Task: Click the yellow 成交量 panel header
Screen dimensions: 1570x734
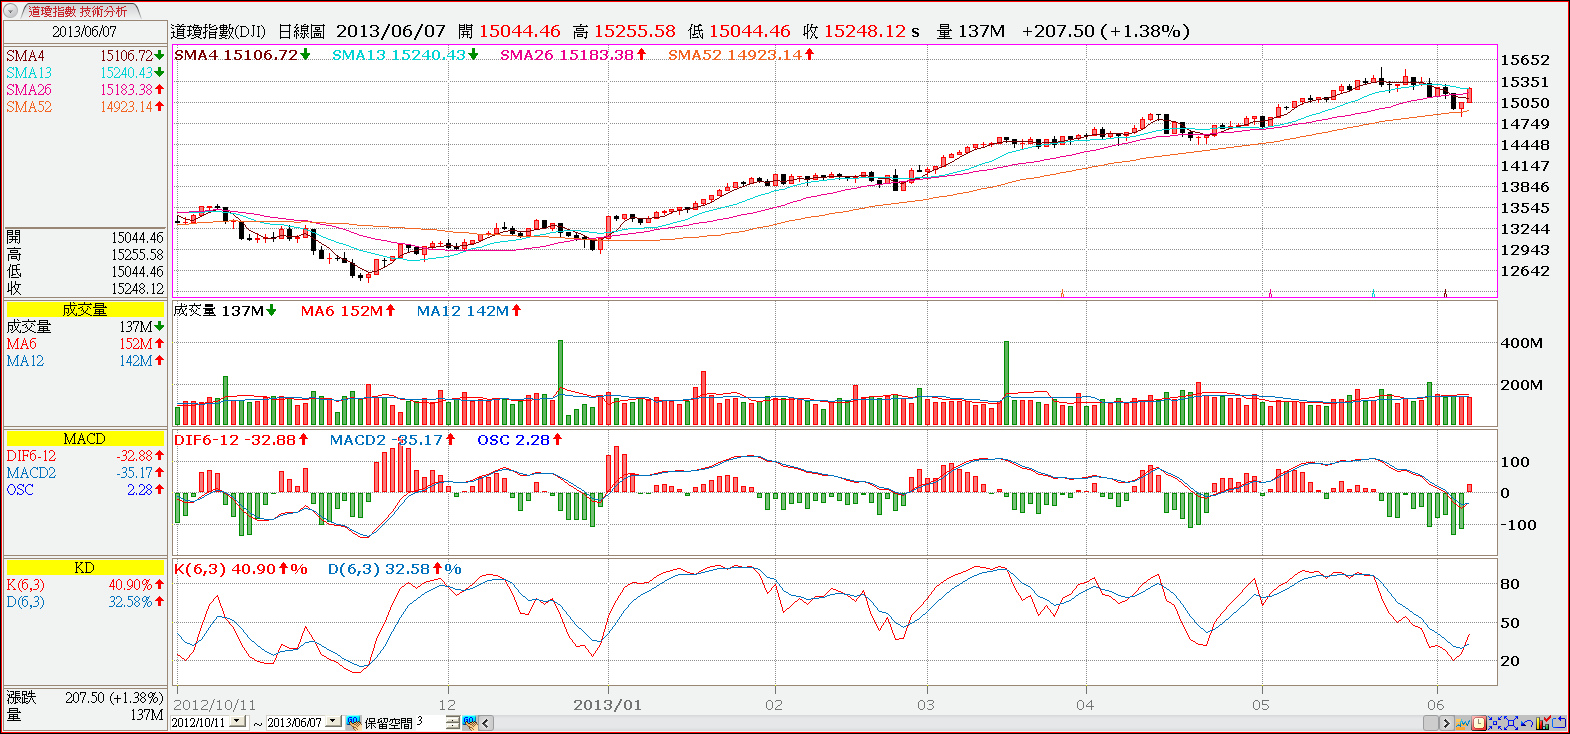Action: [84, 310]
